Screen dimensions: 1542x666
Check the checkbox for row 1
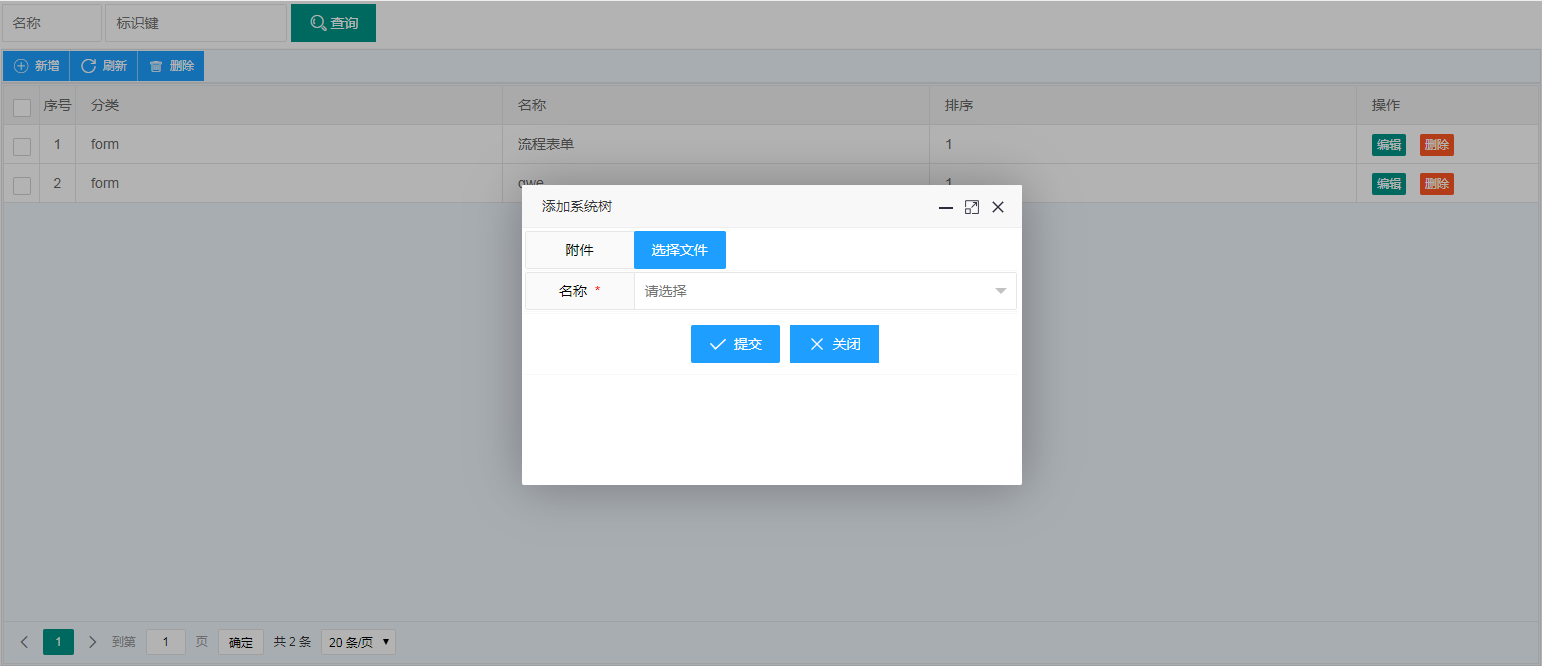pyautogui.click(x=22, y=146)
